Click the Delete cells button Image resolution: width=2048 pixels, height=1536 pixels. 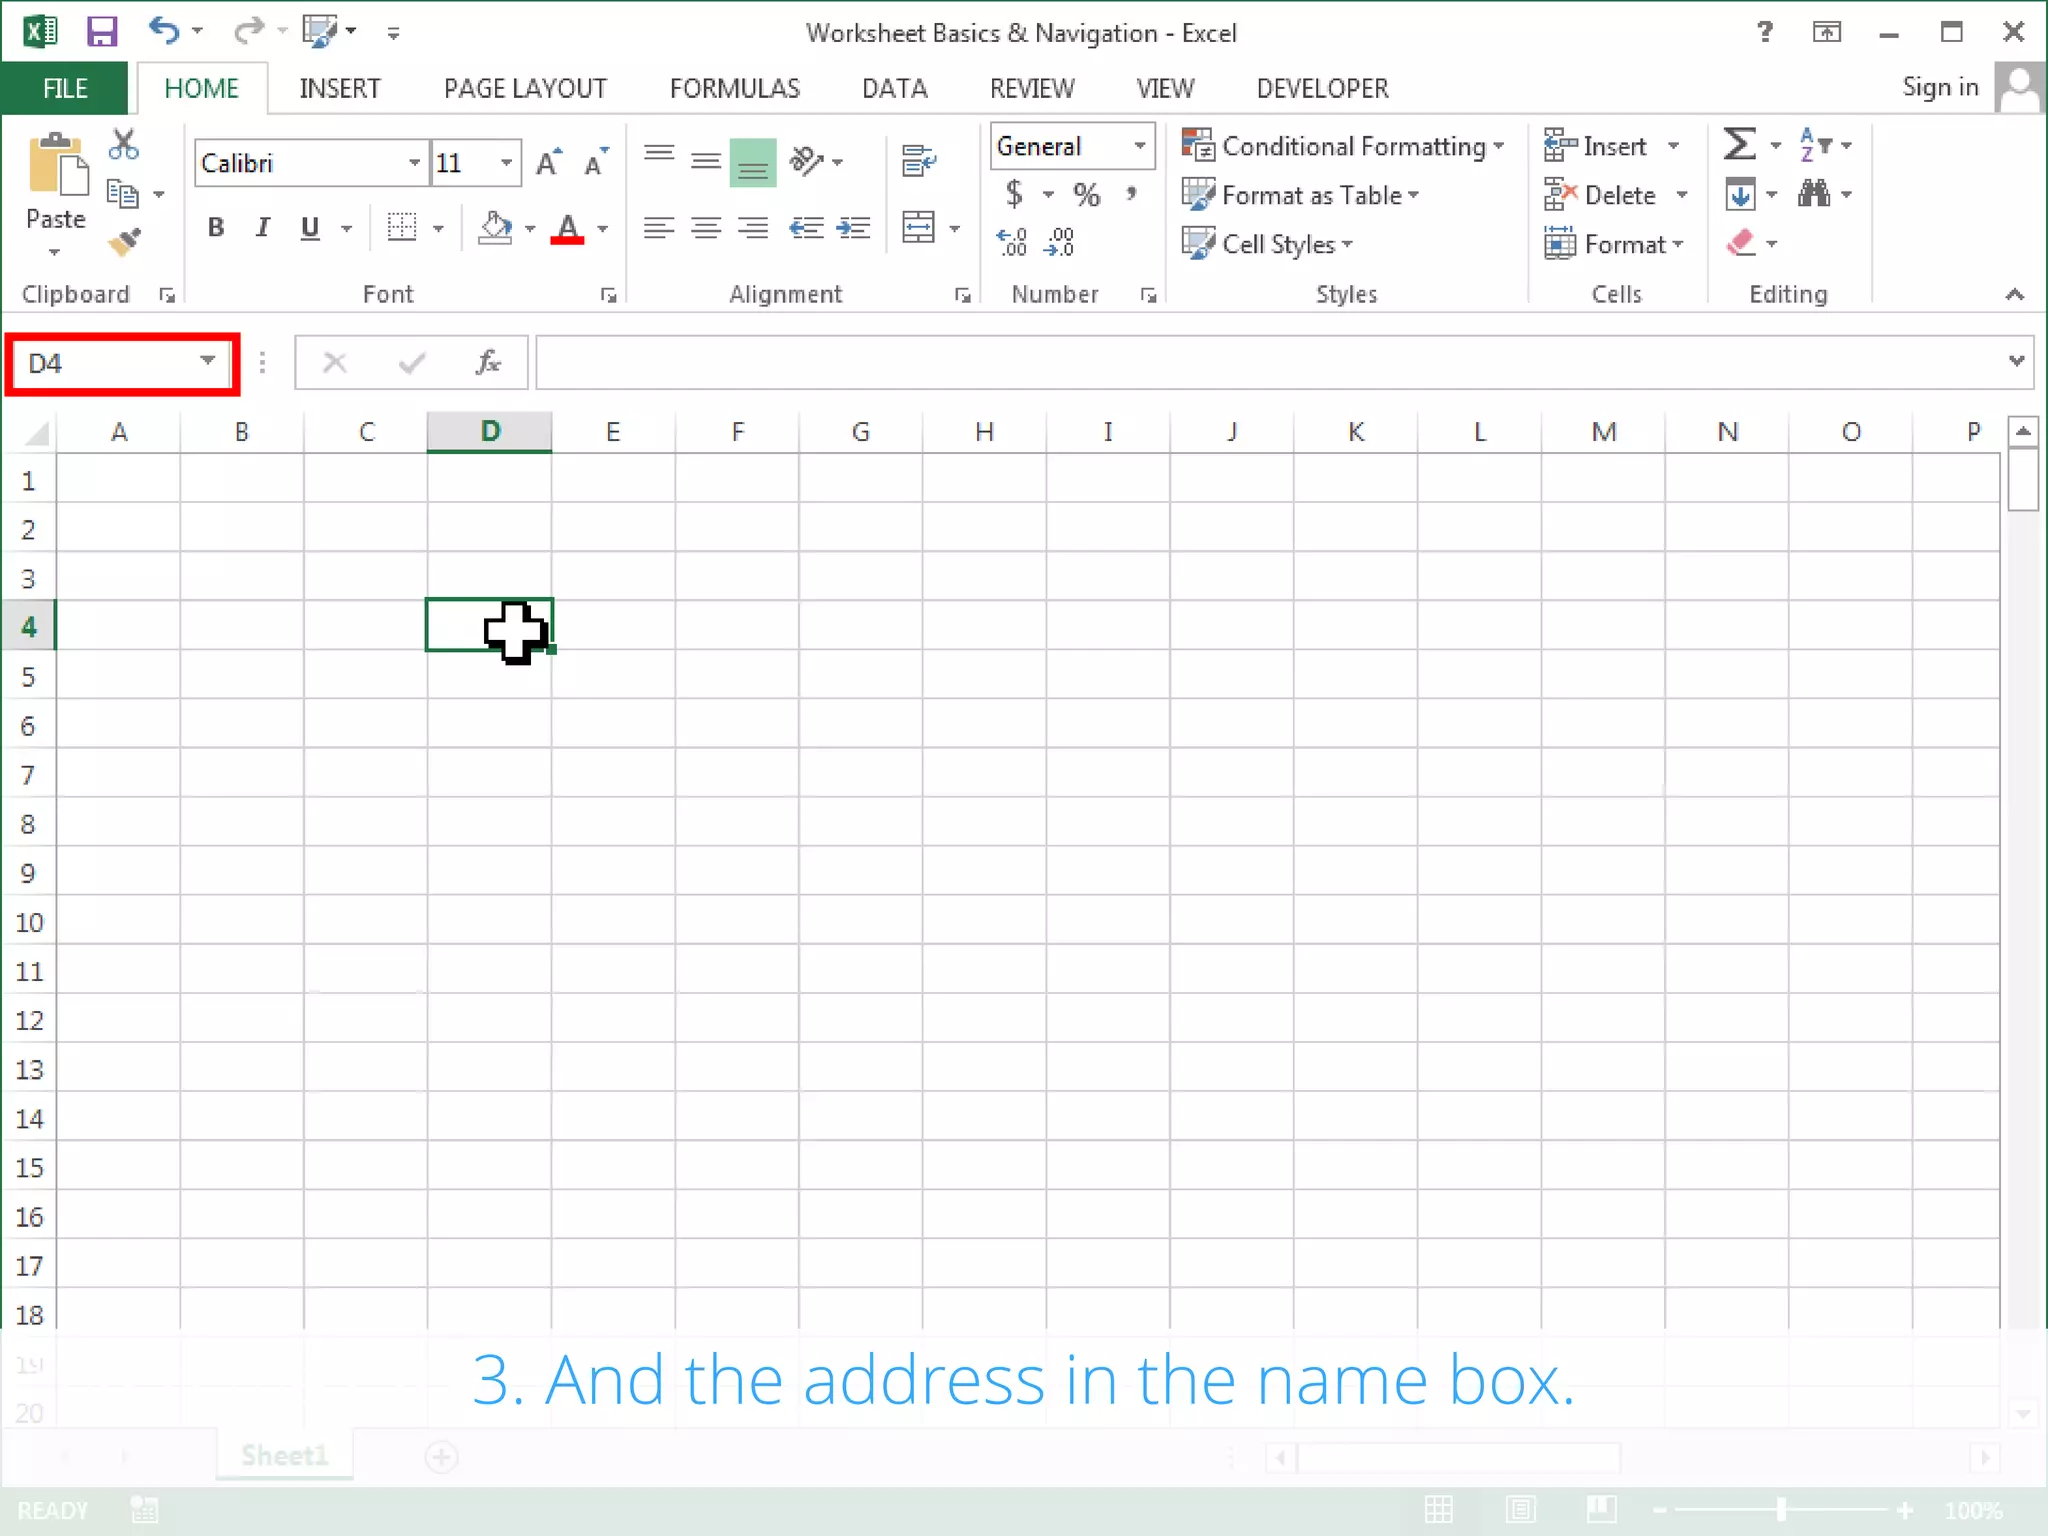click(x=1616, y=195)
